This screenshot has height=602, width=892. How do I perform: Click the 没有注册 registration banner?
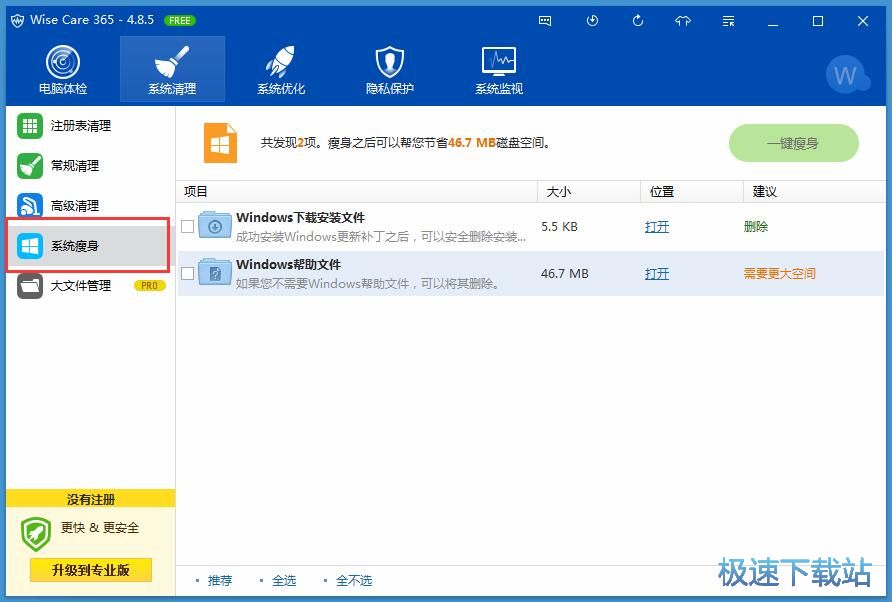tap(91, 499)
